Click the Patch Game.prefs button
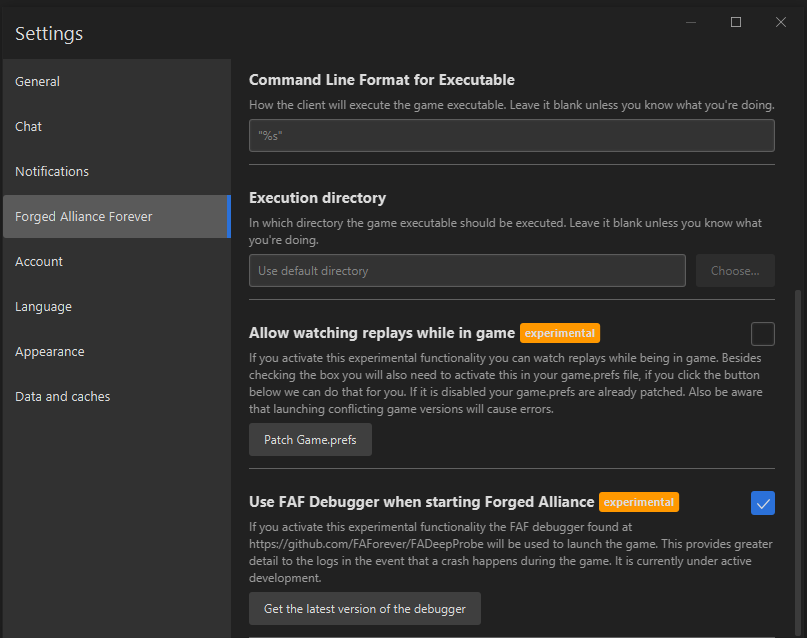The height and width of the screenshot is (638, 807). (310, 440)
